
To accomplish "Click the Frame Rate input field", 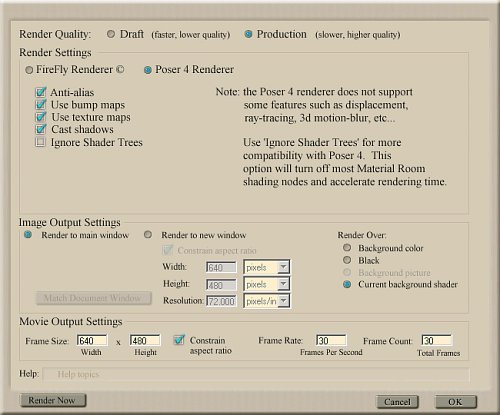I will pyautogui.click(x=331, y=340).
